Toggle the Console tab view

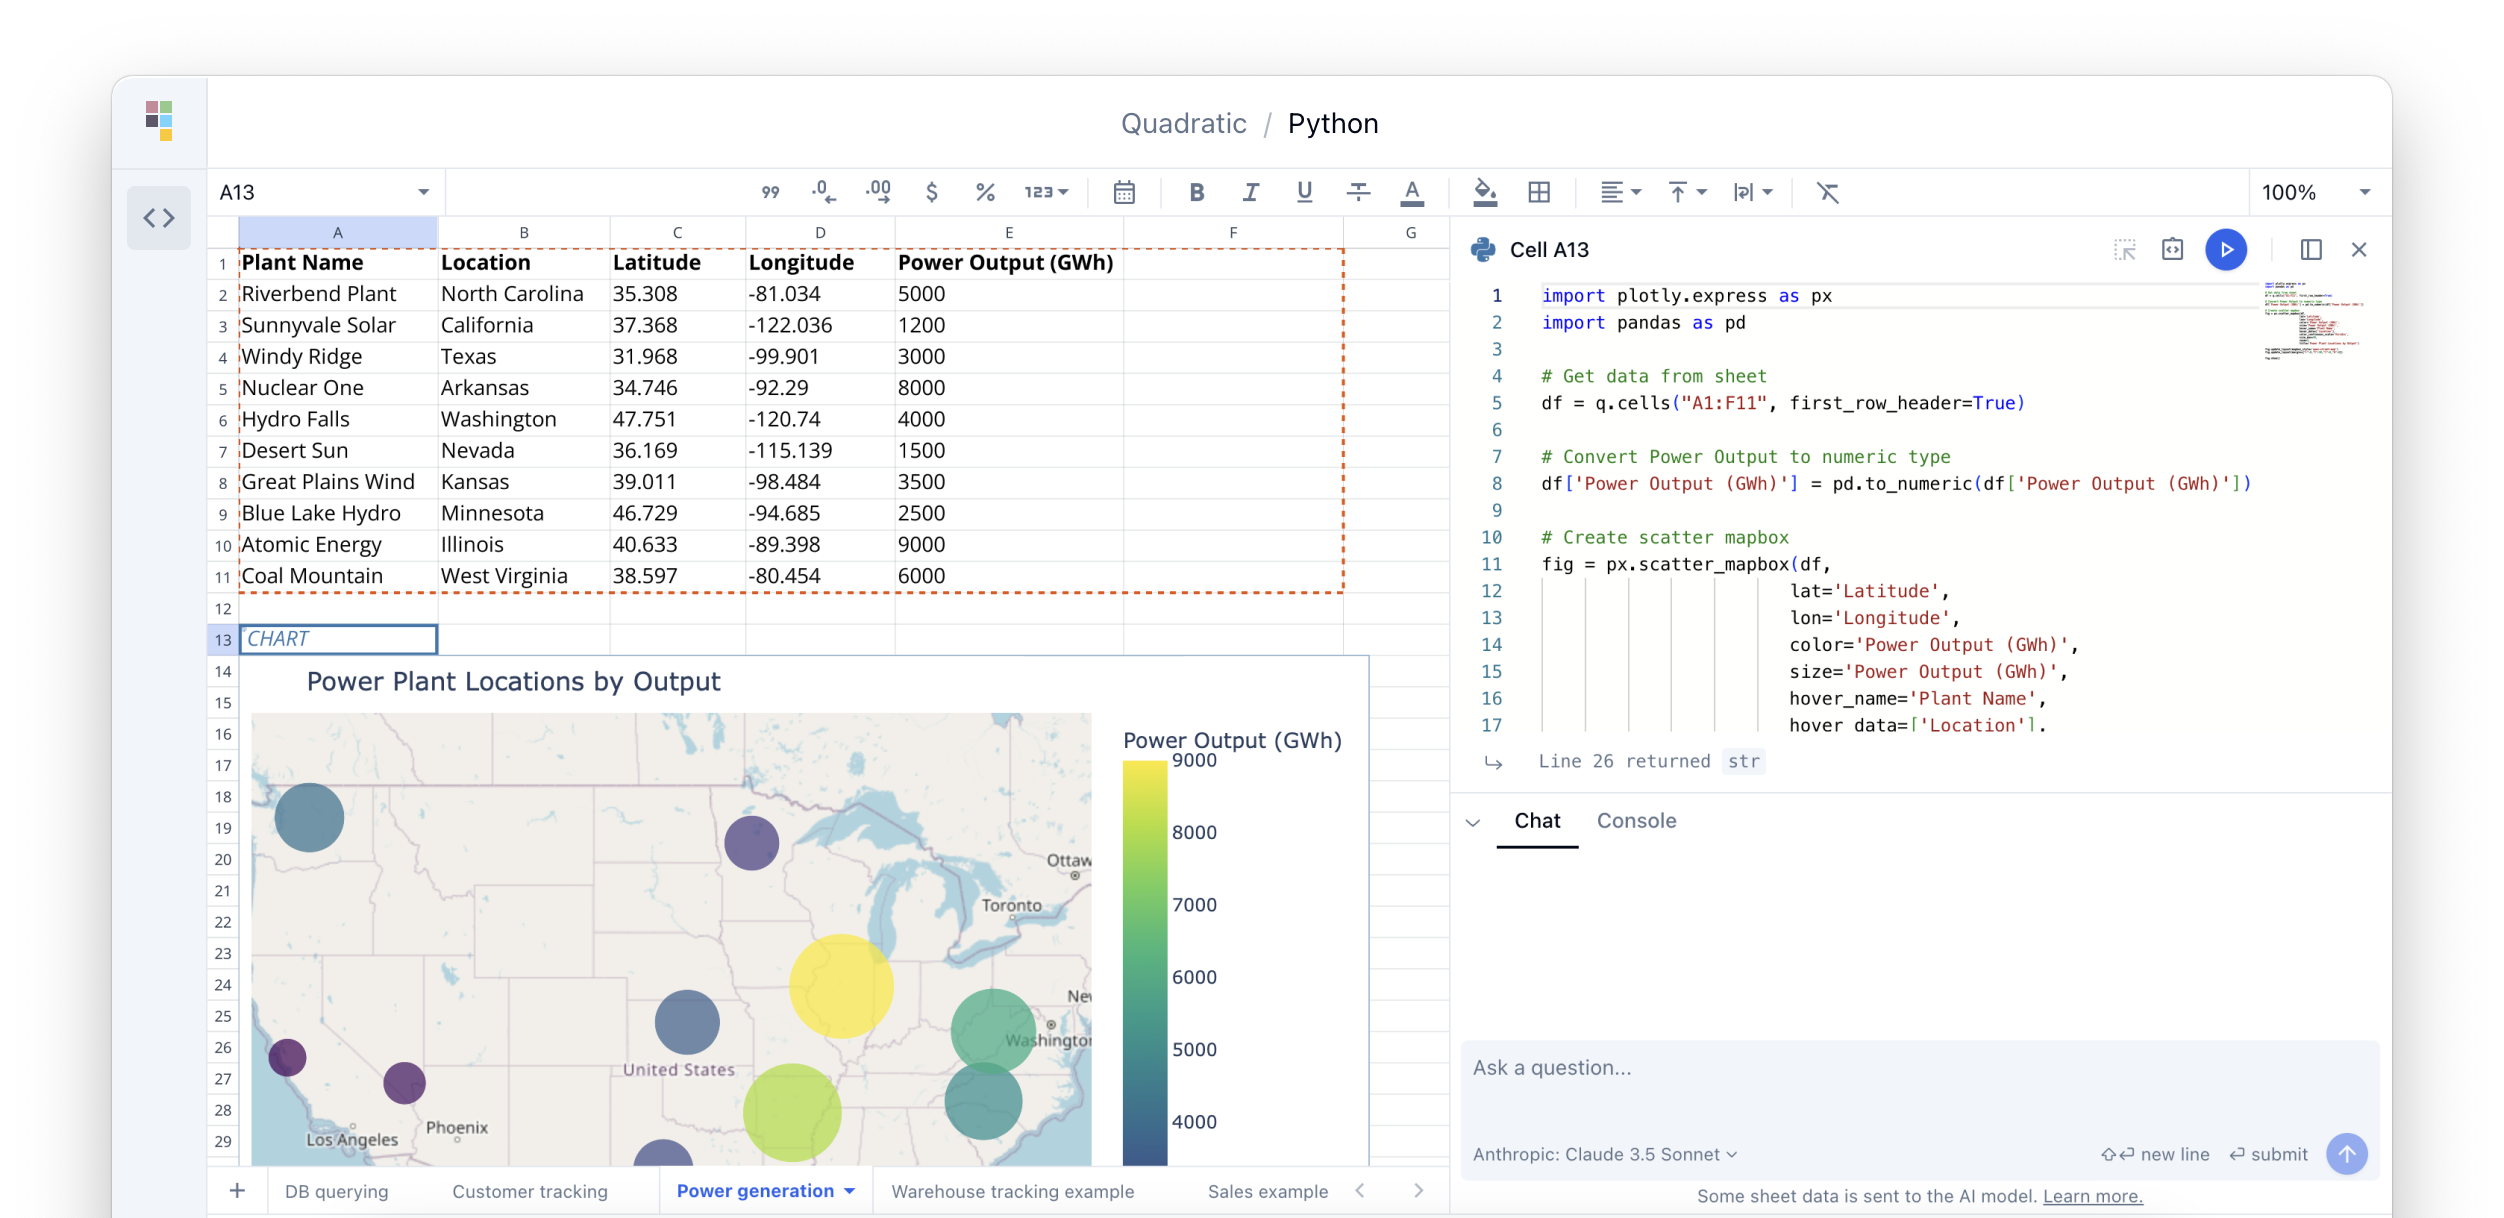tap(1637, 821)
